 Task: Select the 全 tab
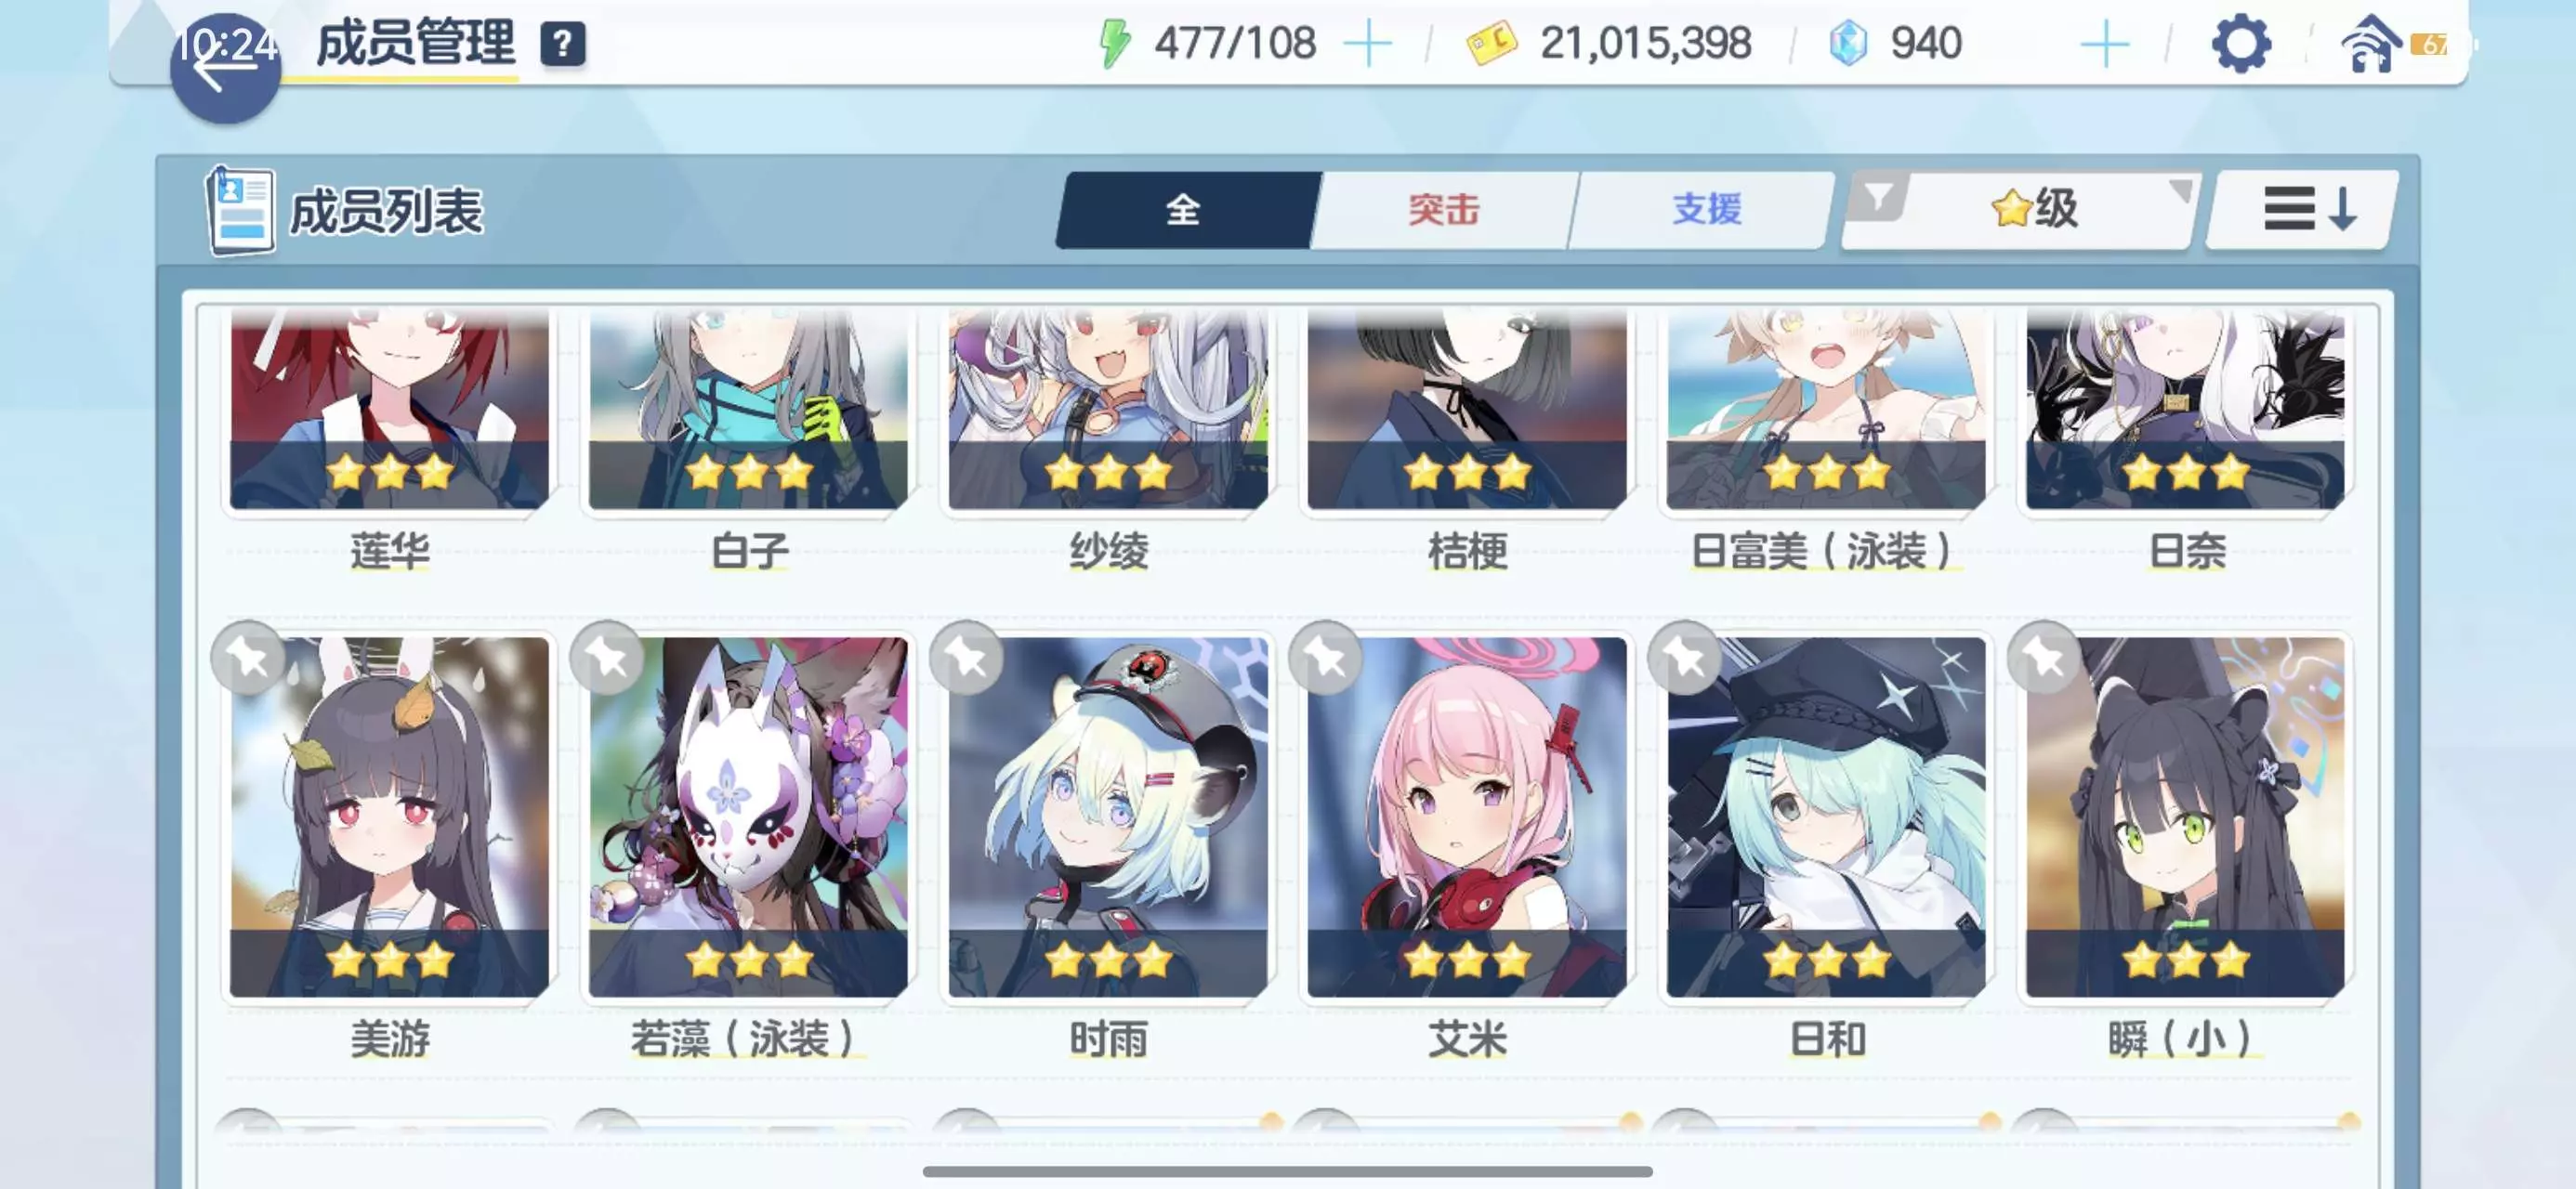(x=1186, y=209)
